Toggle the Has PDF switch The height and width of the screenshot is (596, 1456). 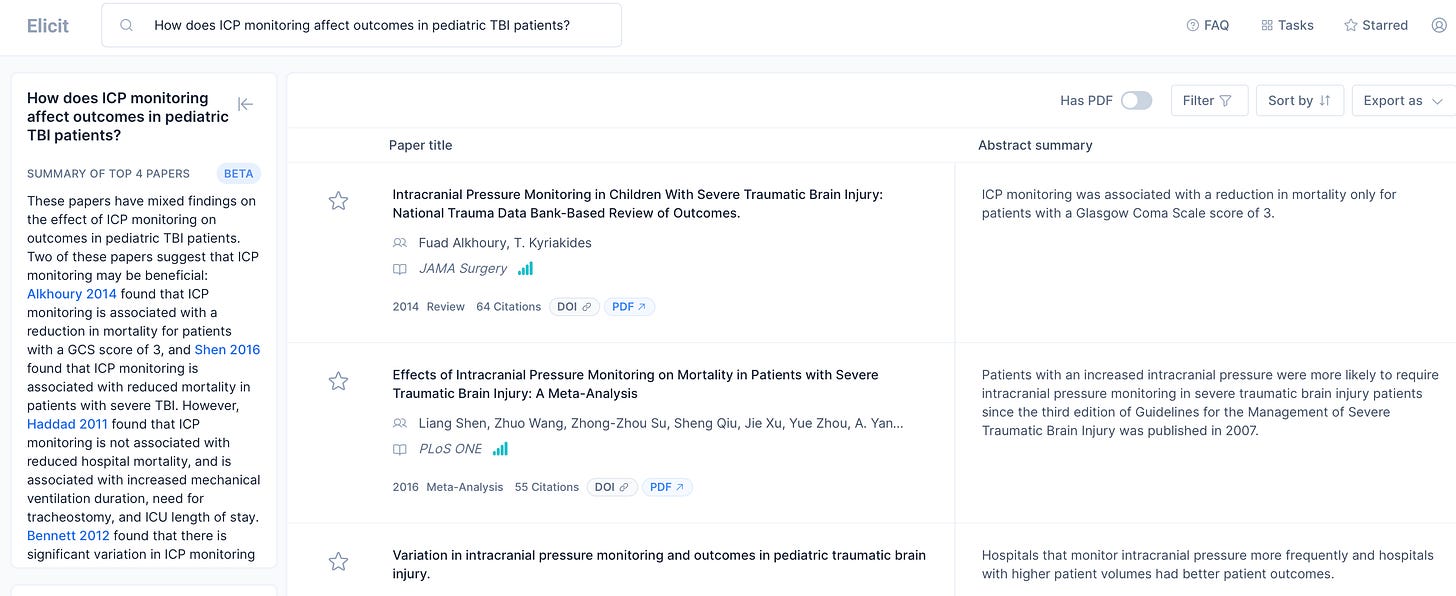[x=1136, y=100]
